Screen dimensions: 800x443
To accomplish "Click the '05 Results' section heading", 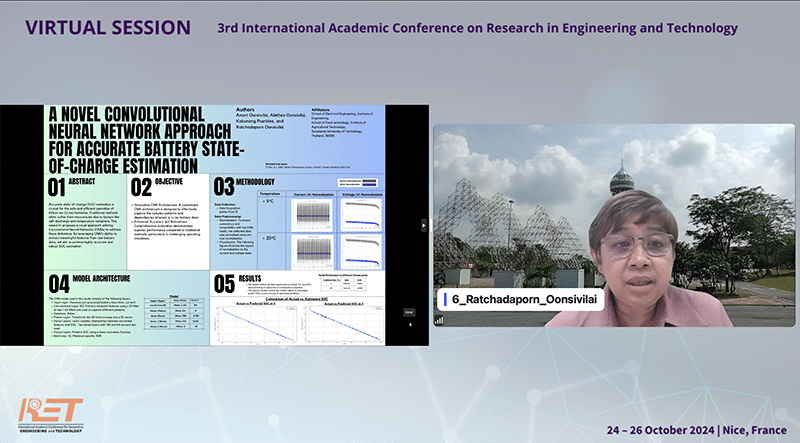I will click(238, 283).
